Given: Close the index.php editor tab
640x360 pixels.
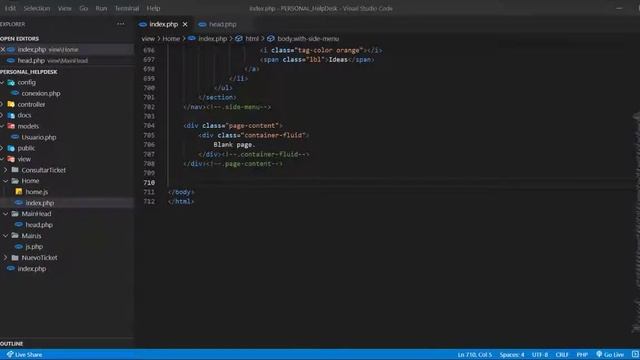Looking at the screenshot, I should 185,24.
